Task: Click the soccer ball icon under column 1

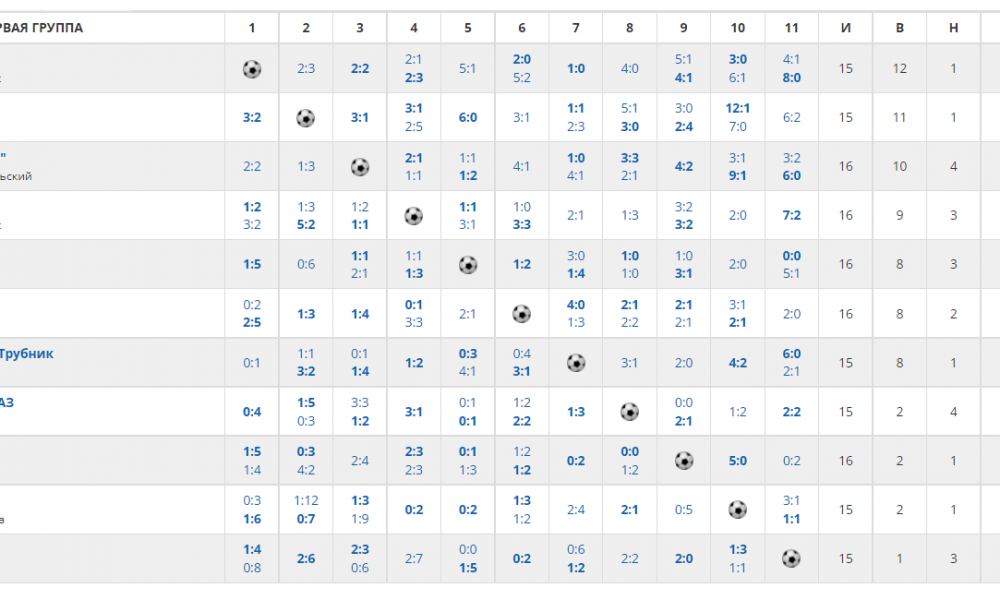Action: 252,69
